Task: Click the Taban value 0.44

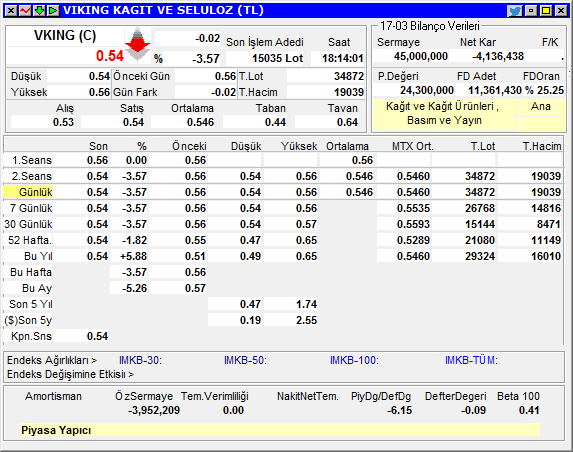Action: click(276, 122)
